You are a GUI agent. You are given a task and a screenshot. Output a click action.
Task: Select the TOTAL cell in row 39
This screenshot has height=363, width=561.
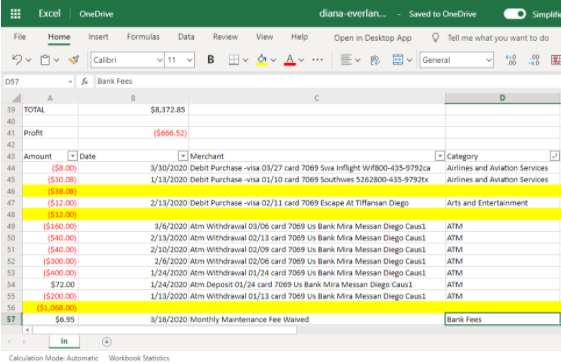50,109
